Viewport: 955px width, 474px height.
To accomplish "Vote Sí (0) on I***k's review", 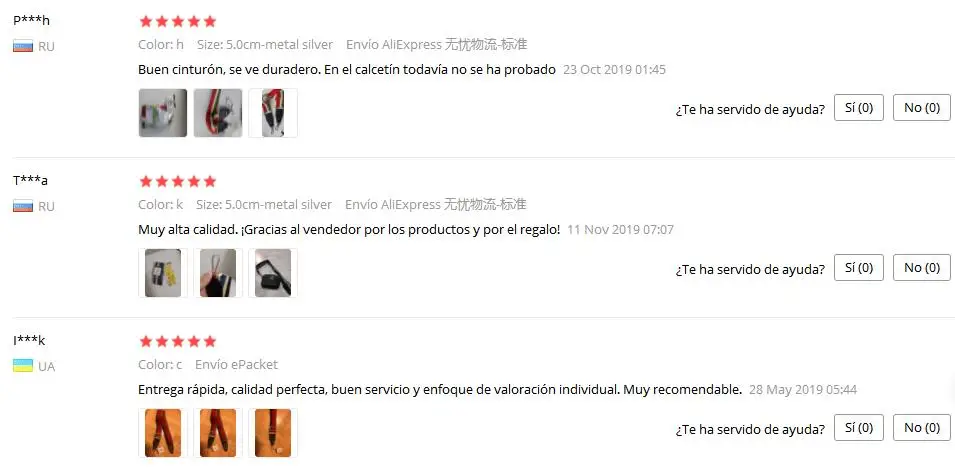I will 859,428.
